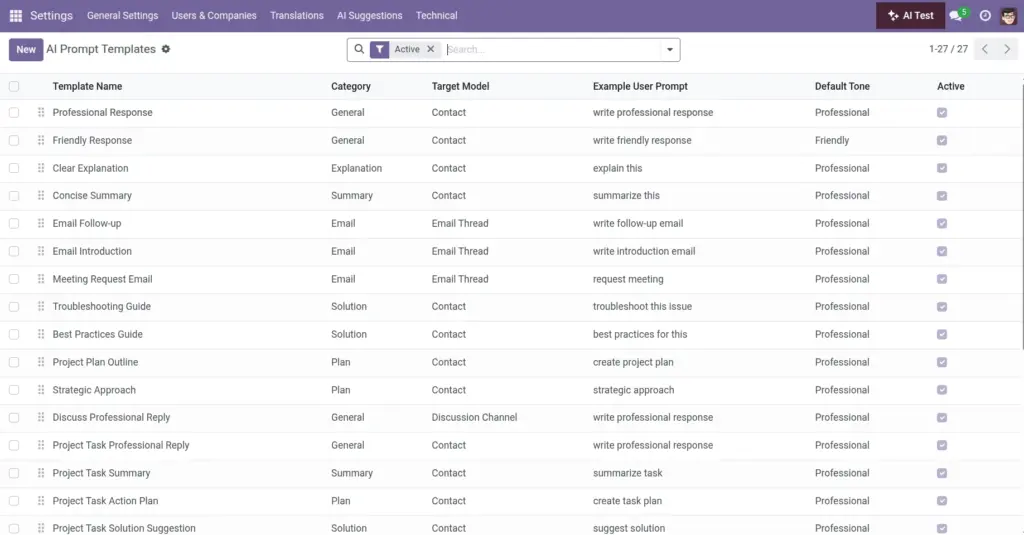
Task: Focus the search input field
Action: pos(552,50)
